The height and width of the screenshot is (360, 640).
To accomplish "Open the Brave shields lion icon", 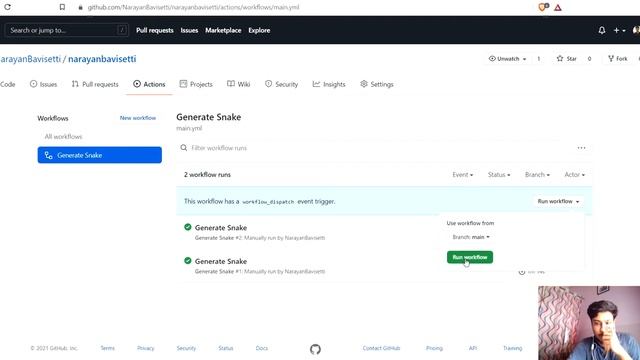I will point(543,7).
